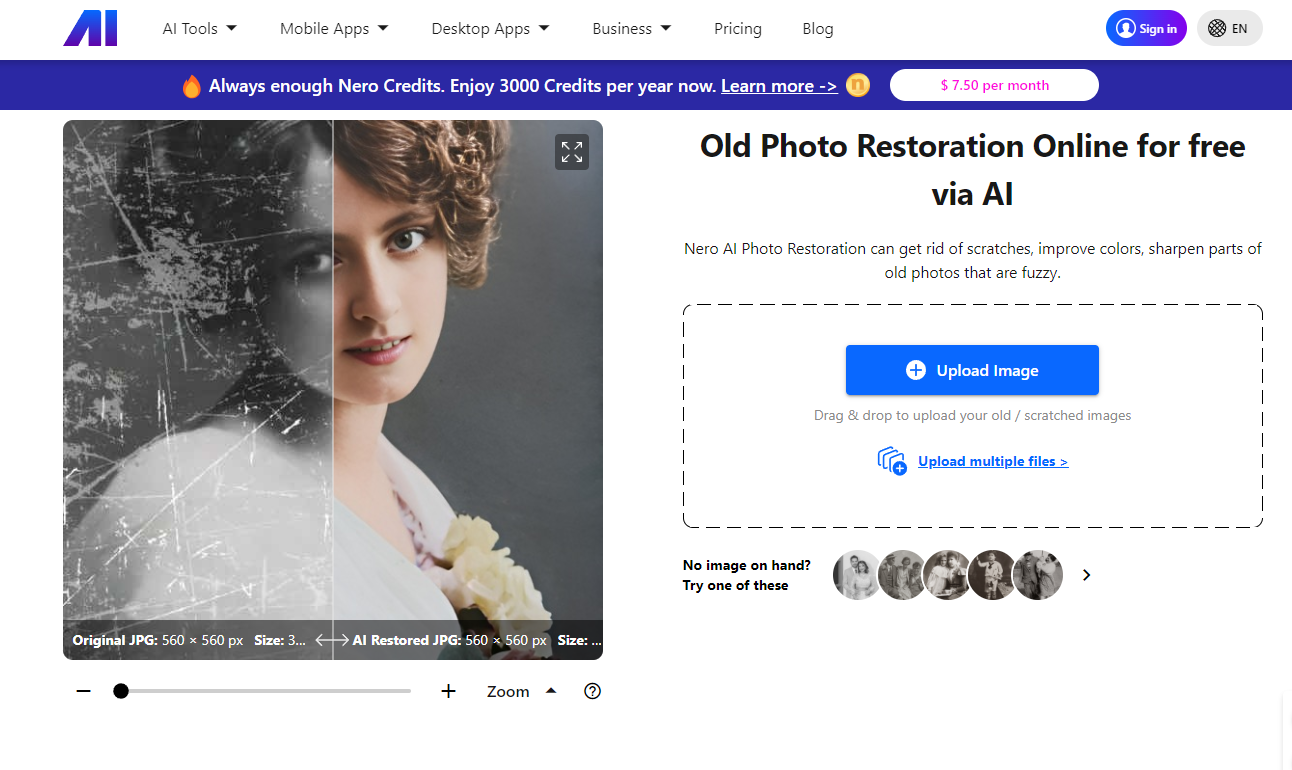This screenshot has height=770, width=1292.
Task: Follow the Learn more link
Action: 779,86
